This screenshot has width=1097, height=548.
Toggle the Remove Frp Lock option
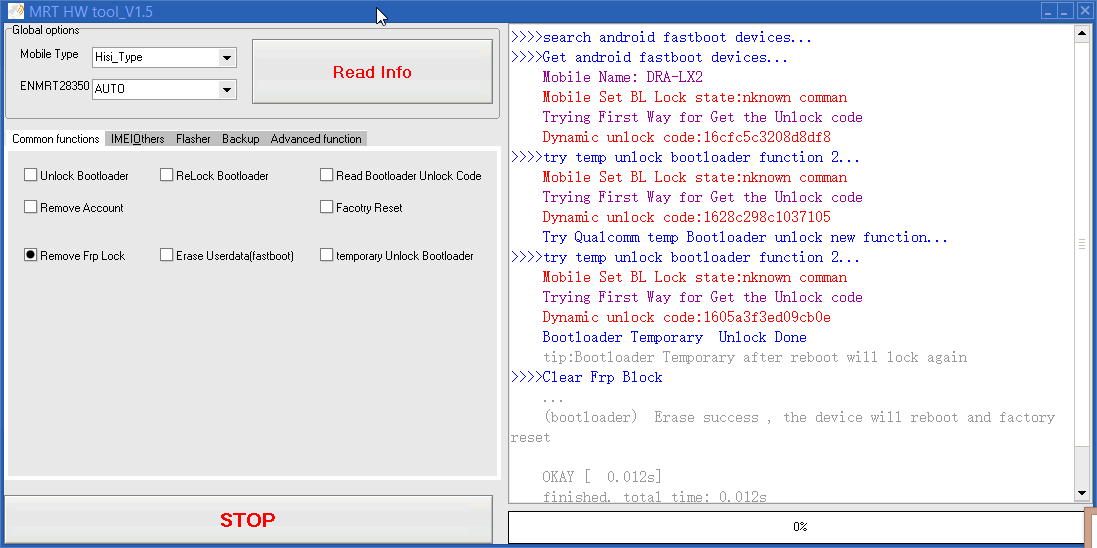(30, 255)
